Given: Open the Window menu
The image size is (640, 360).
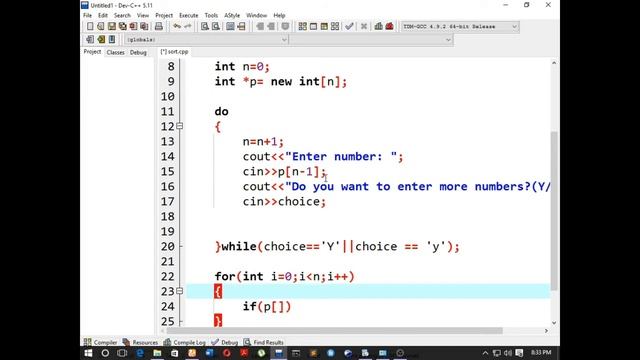Looking at the screenshot, I should [x=256, y=16].
